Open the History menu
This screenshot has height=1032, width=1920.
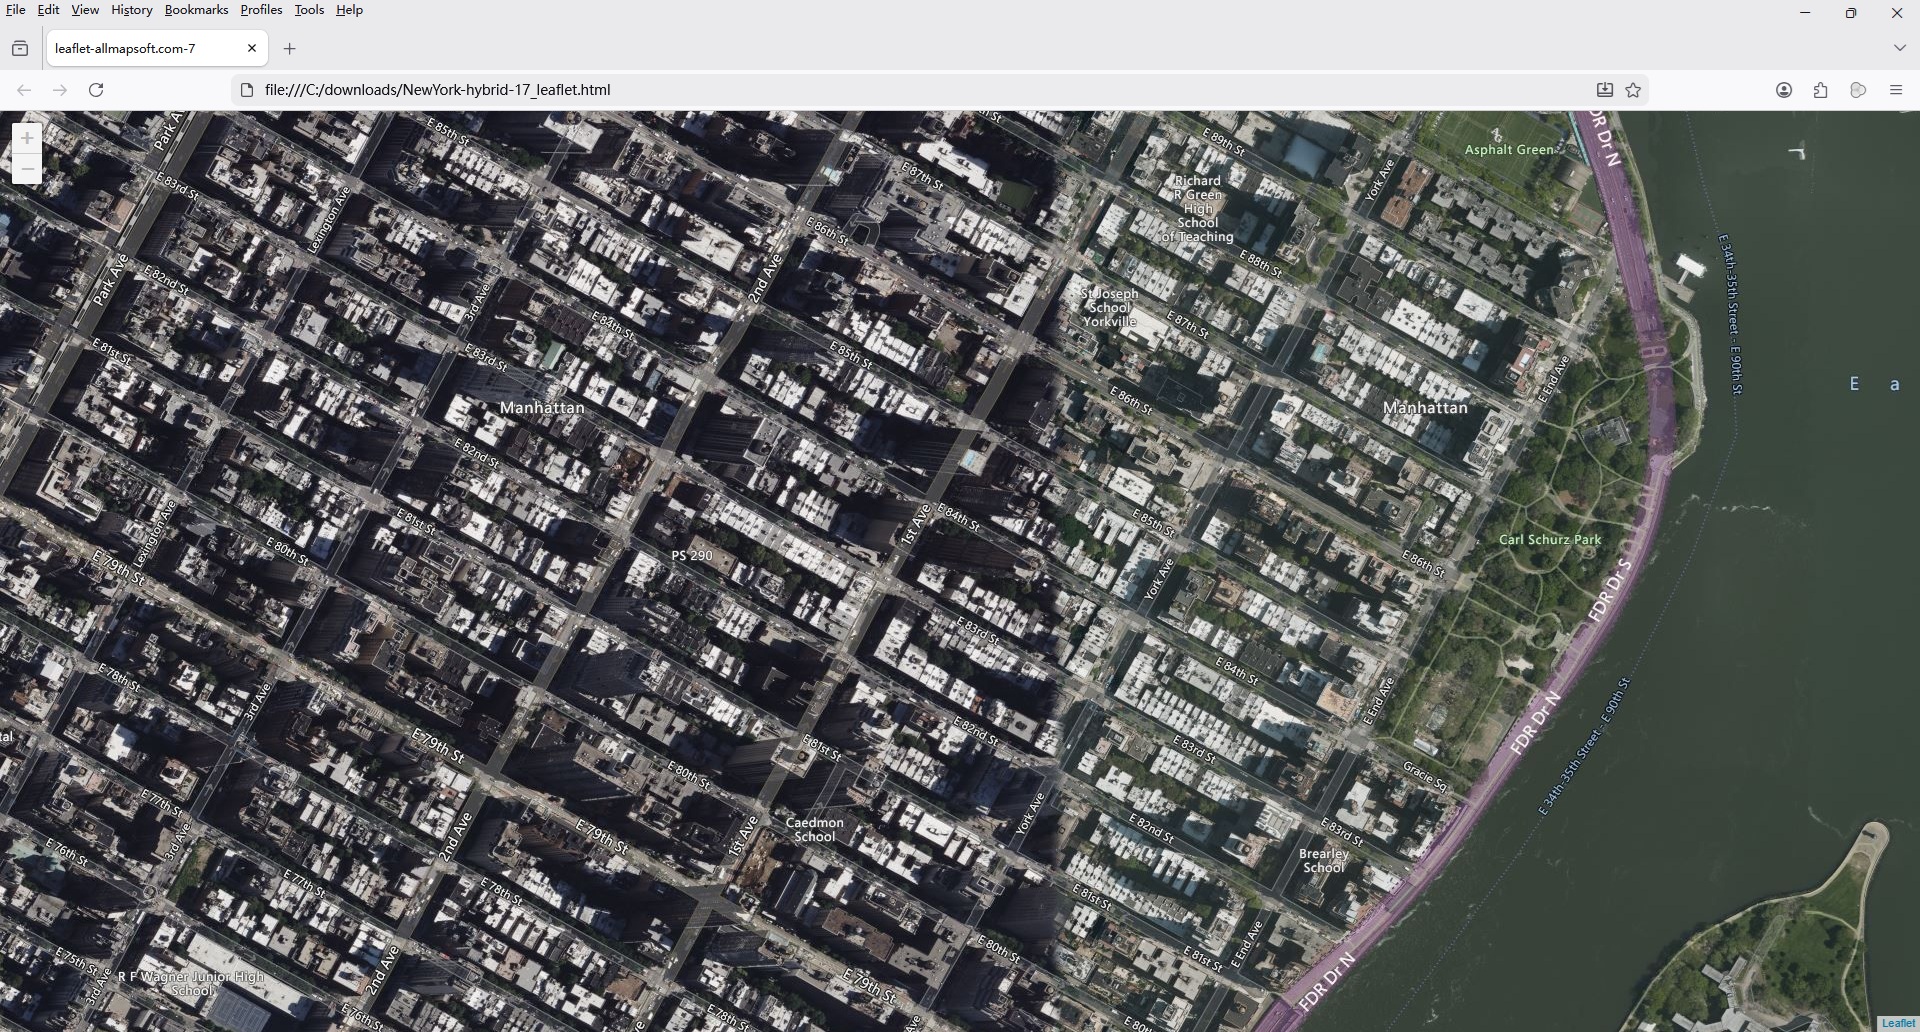coord(132,10)
